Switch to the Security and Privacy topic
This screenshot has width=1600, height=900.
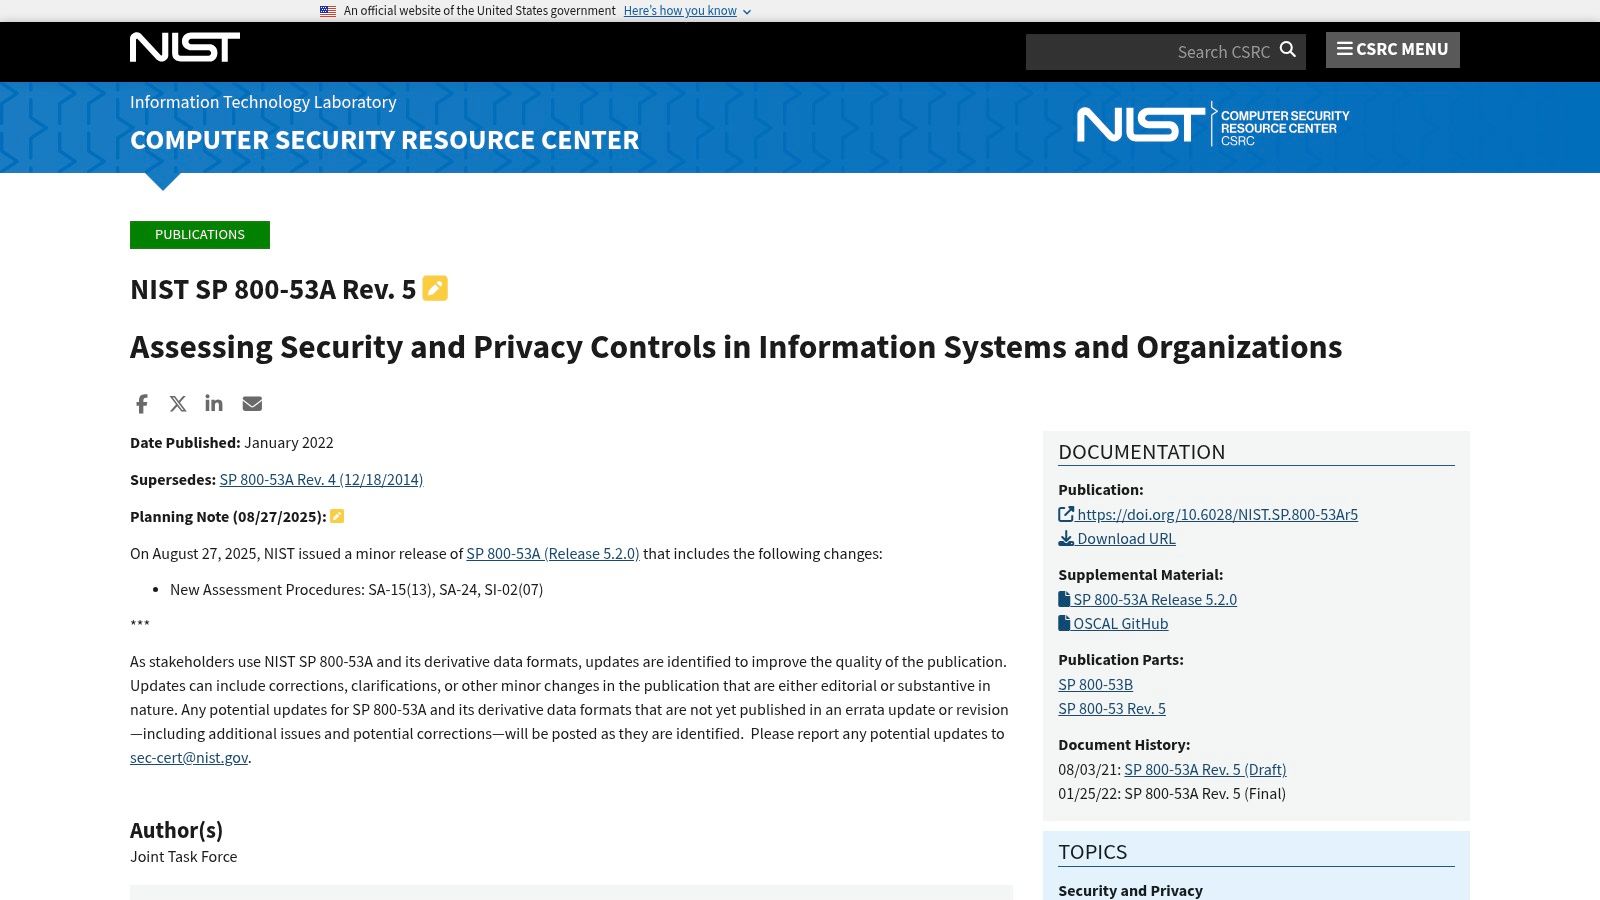point(1130,890)
